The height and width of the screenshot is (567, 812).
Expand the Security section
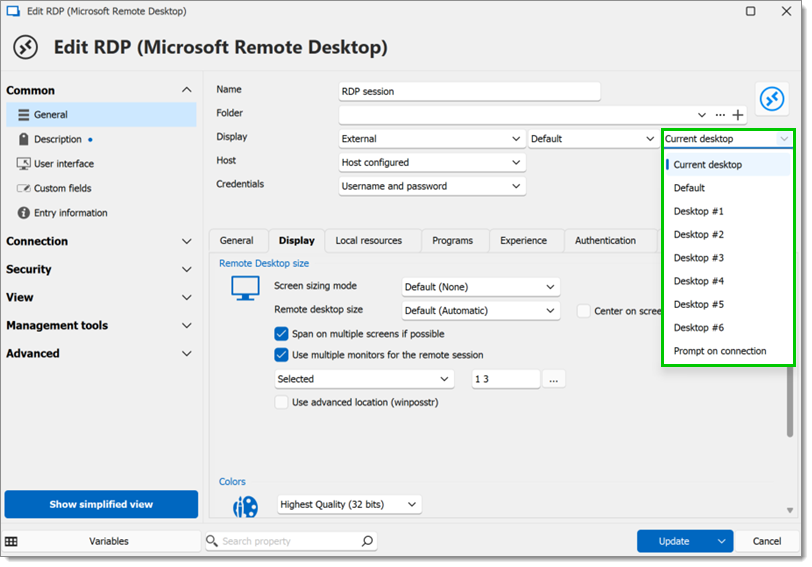pos(186,269)
